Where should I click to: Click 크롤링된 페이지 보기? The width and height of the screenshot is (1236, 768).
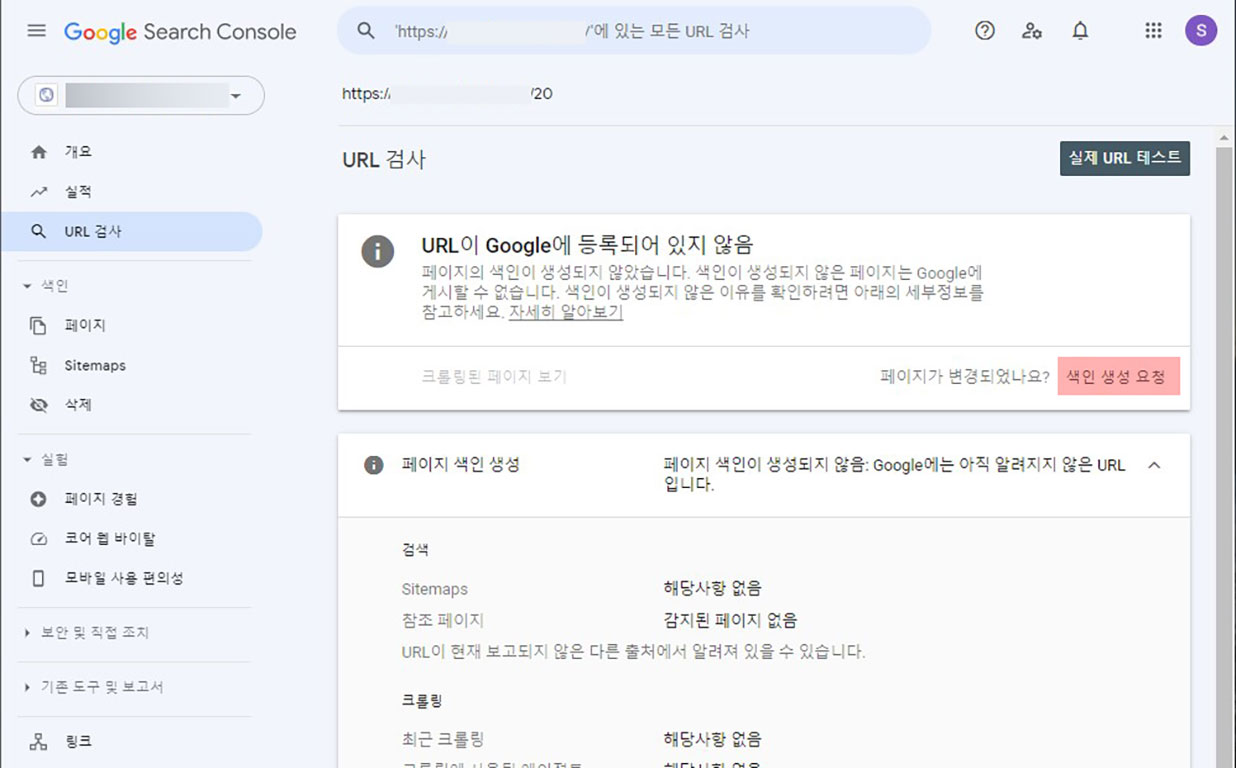494,377
